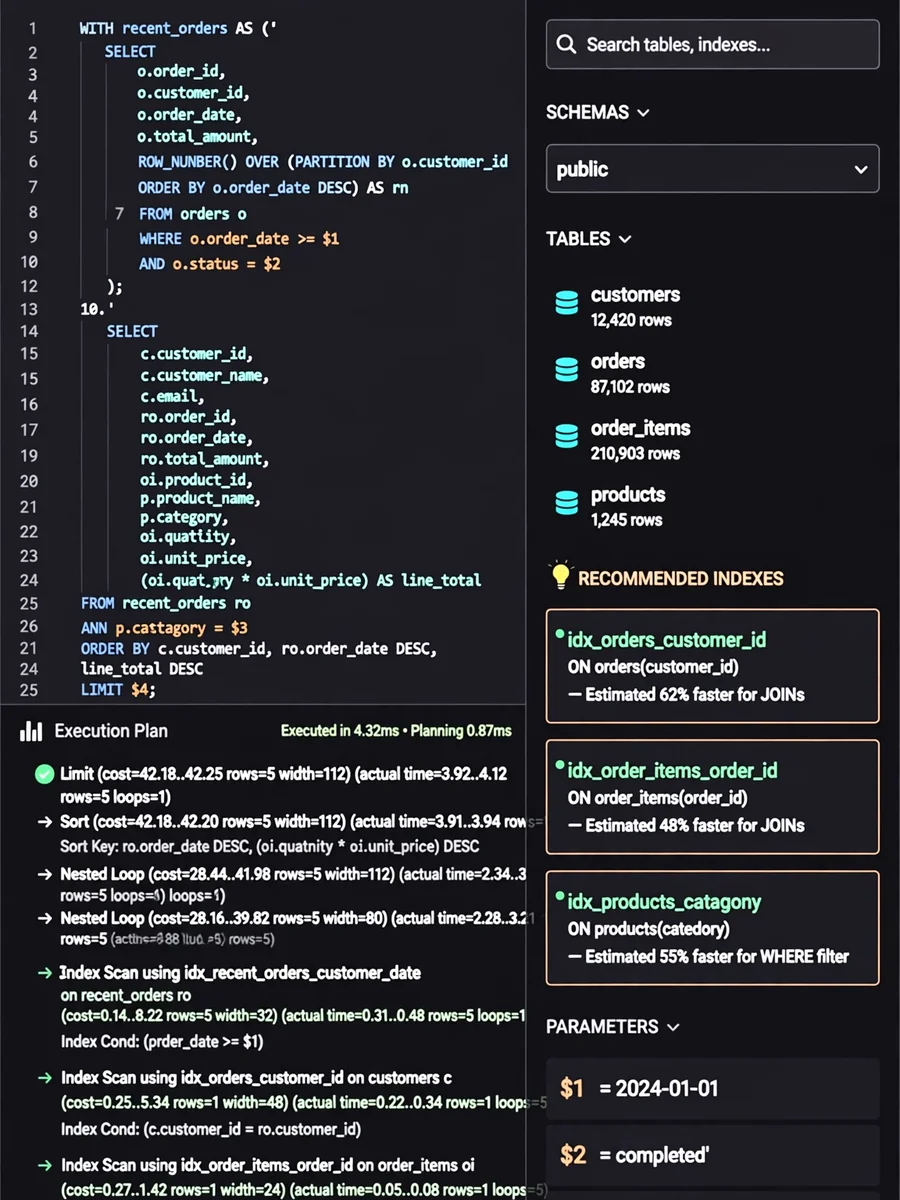Click 'ON order_items(order_id)' text

point(658,798)
